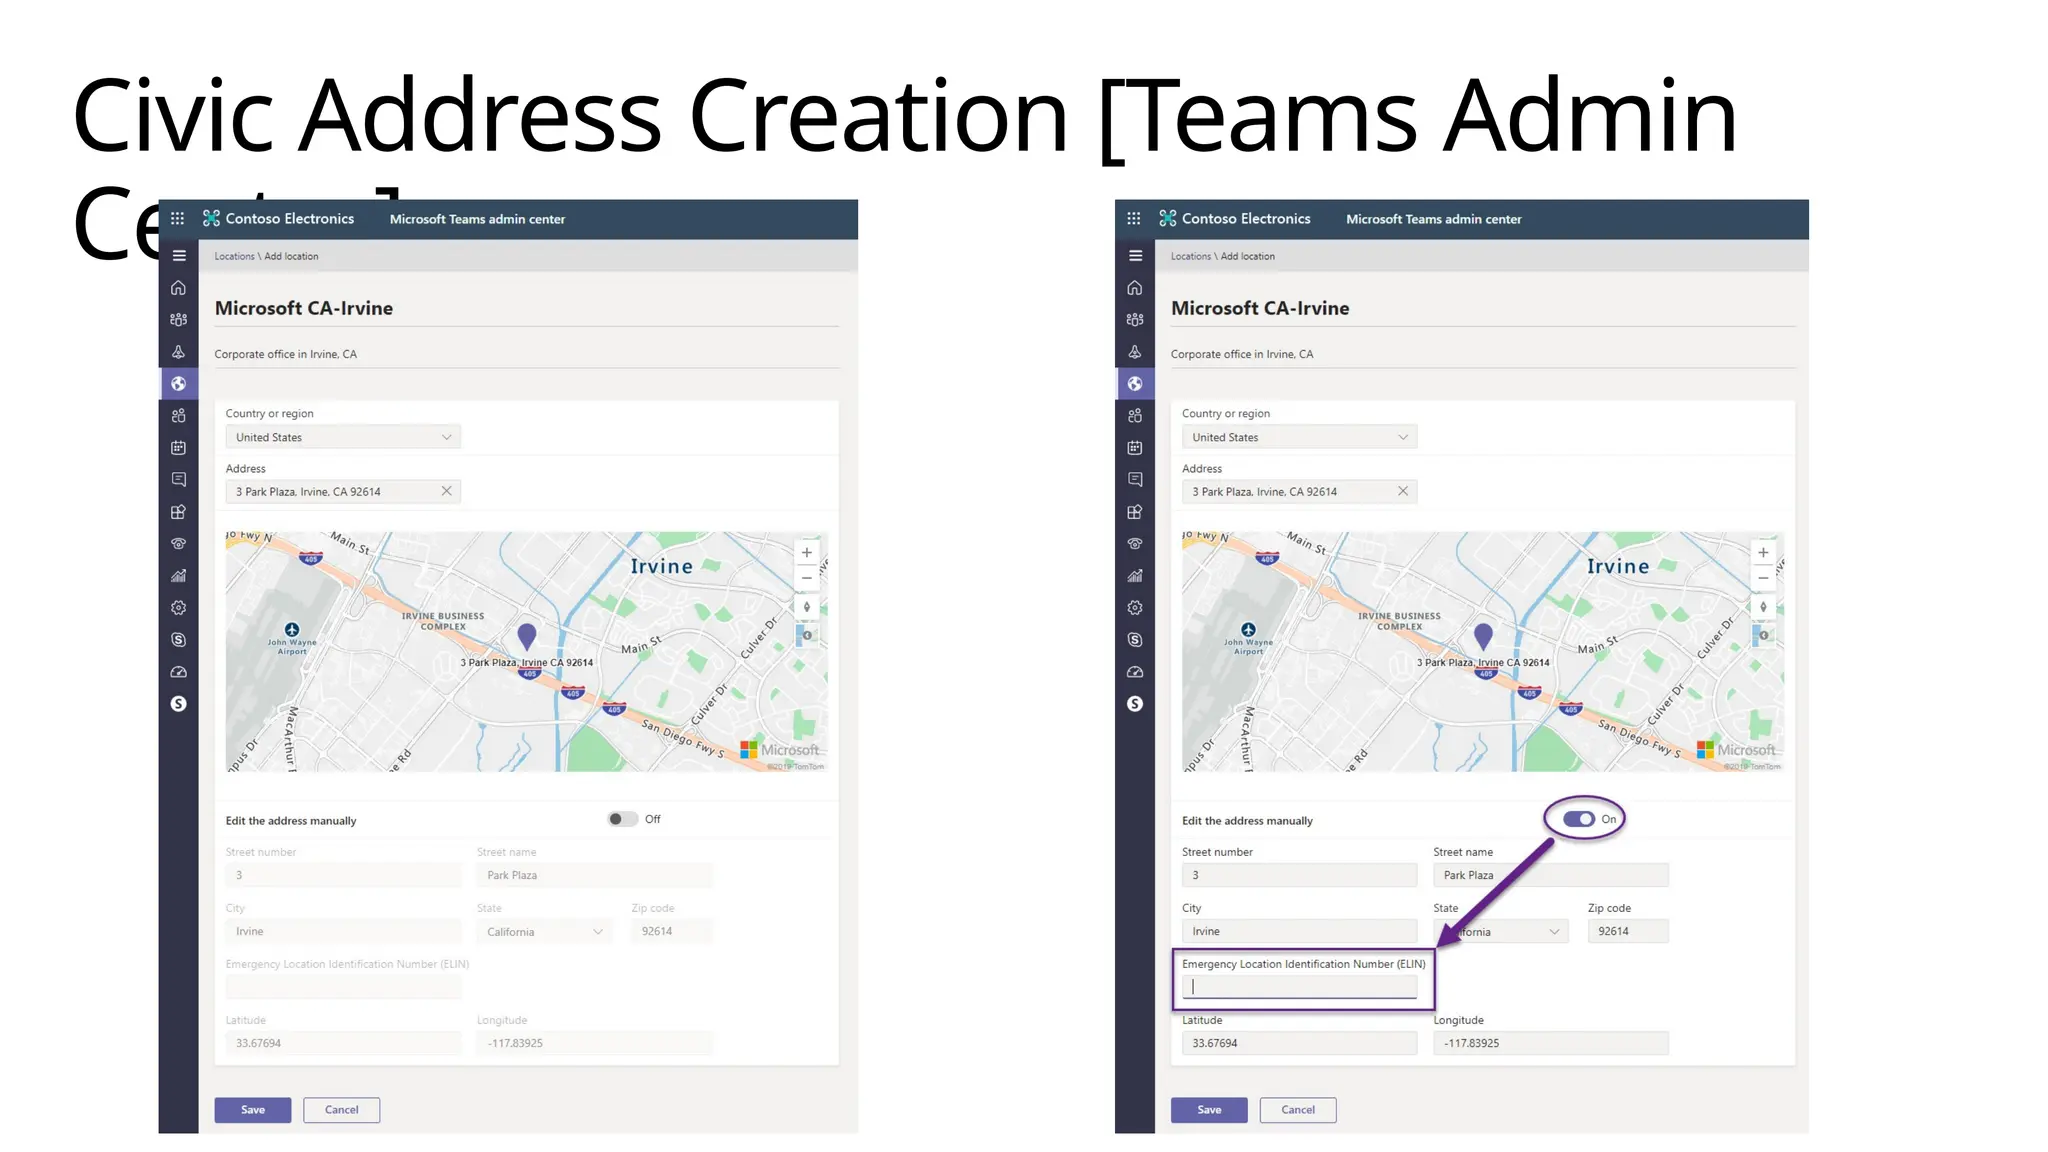Click hamburger menu icon in right window
Screen dimensions: 2048x1152
(x=1135, y=256)
